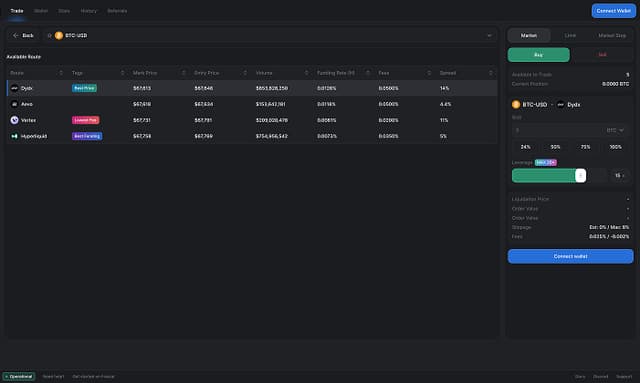640x383 pixels.
Task: Click Dydx mark price $67,613
Action: [x=142, y=88]
